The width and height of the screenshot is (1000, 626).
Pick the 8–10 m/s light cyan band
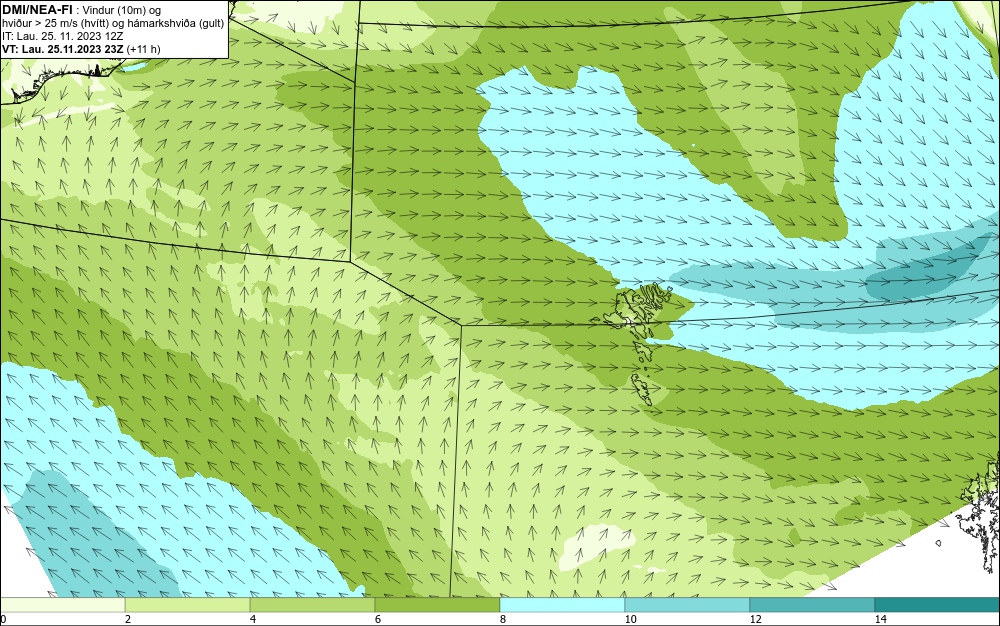point(562,605)
